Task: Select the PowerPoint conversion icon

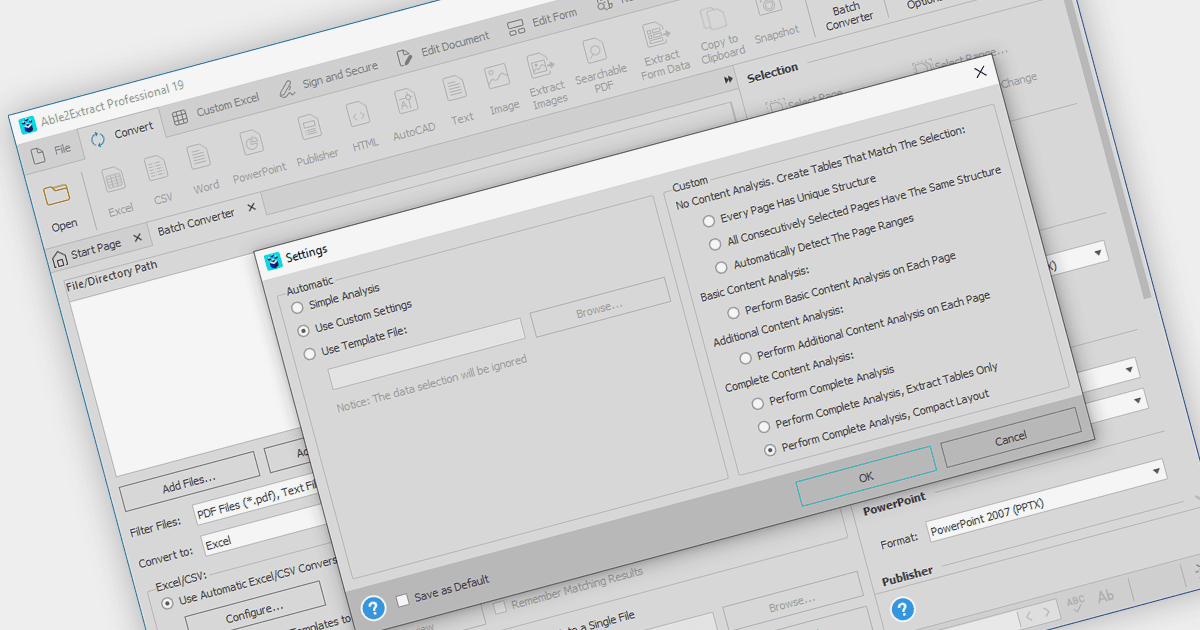Action: tap(252, 142)
